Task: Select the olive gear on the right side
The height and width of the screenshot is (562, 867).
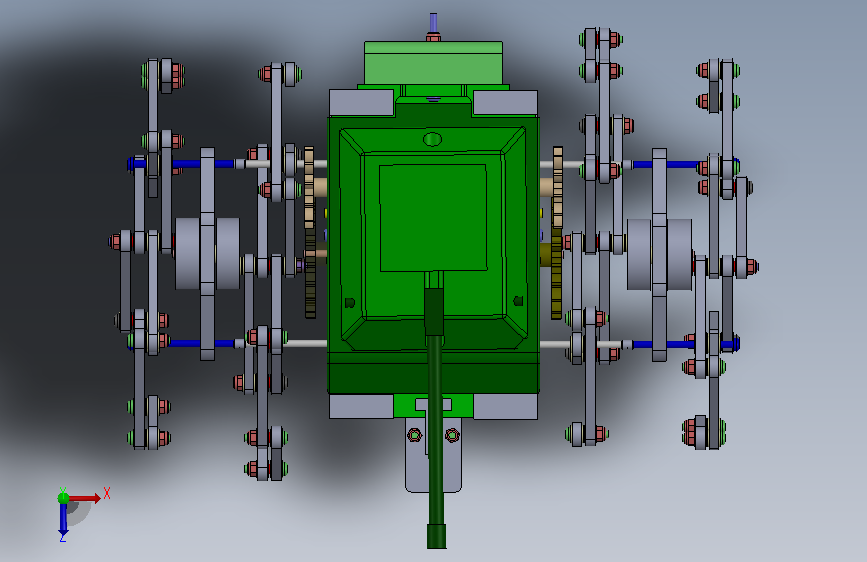Action: point(556,274)
